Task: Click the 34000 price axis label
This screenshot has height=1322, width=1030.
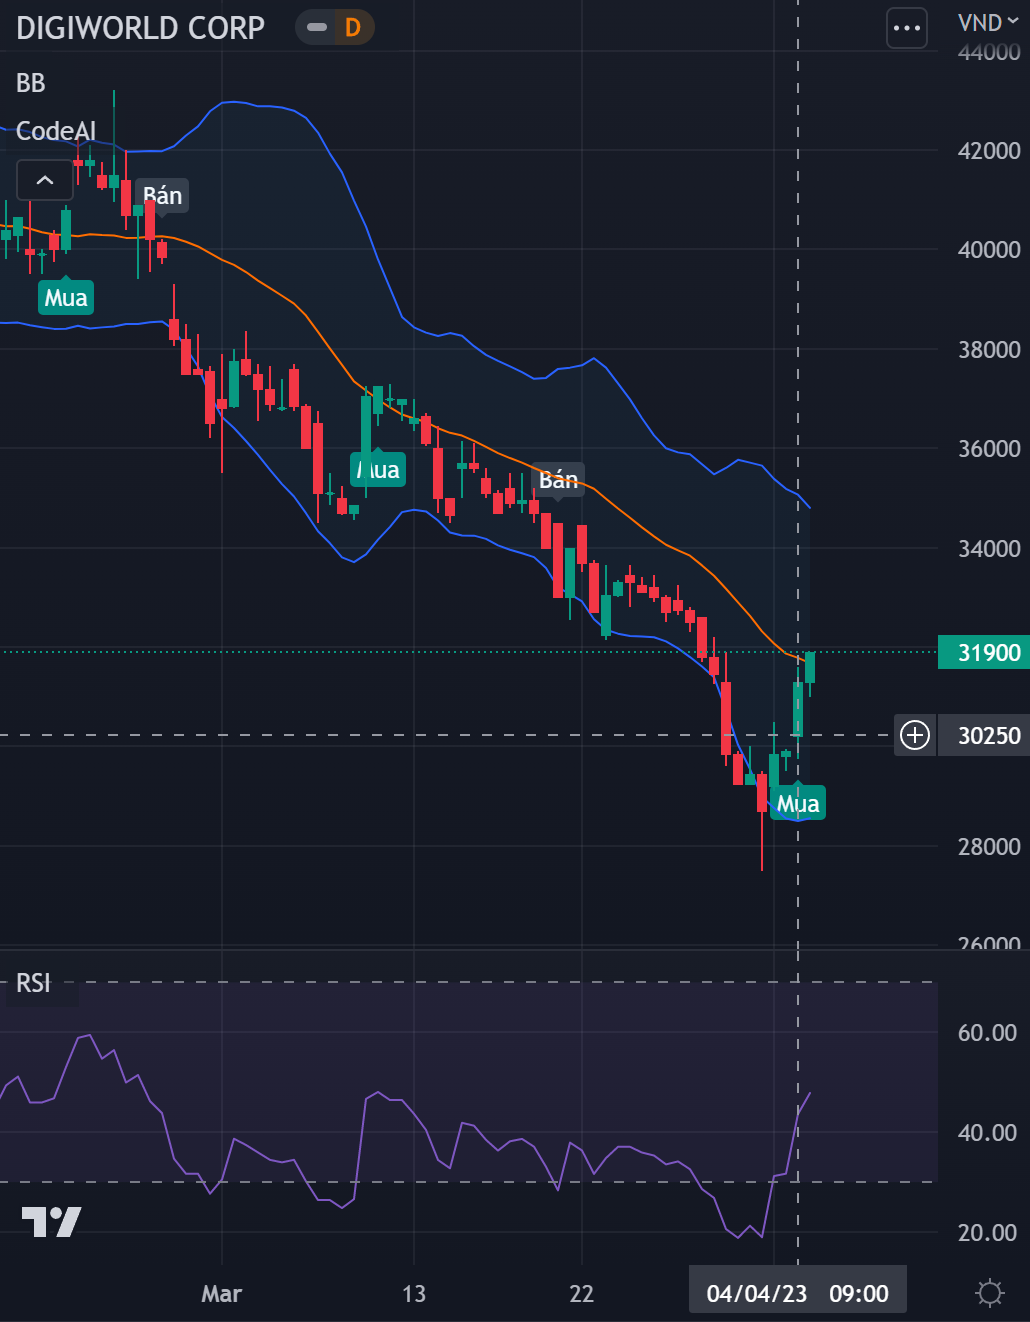Action: 989,549
